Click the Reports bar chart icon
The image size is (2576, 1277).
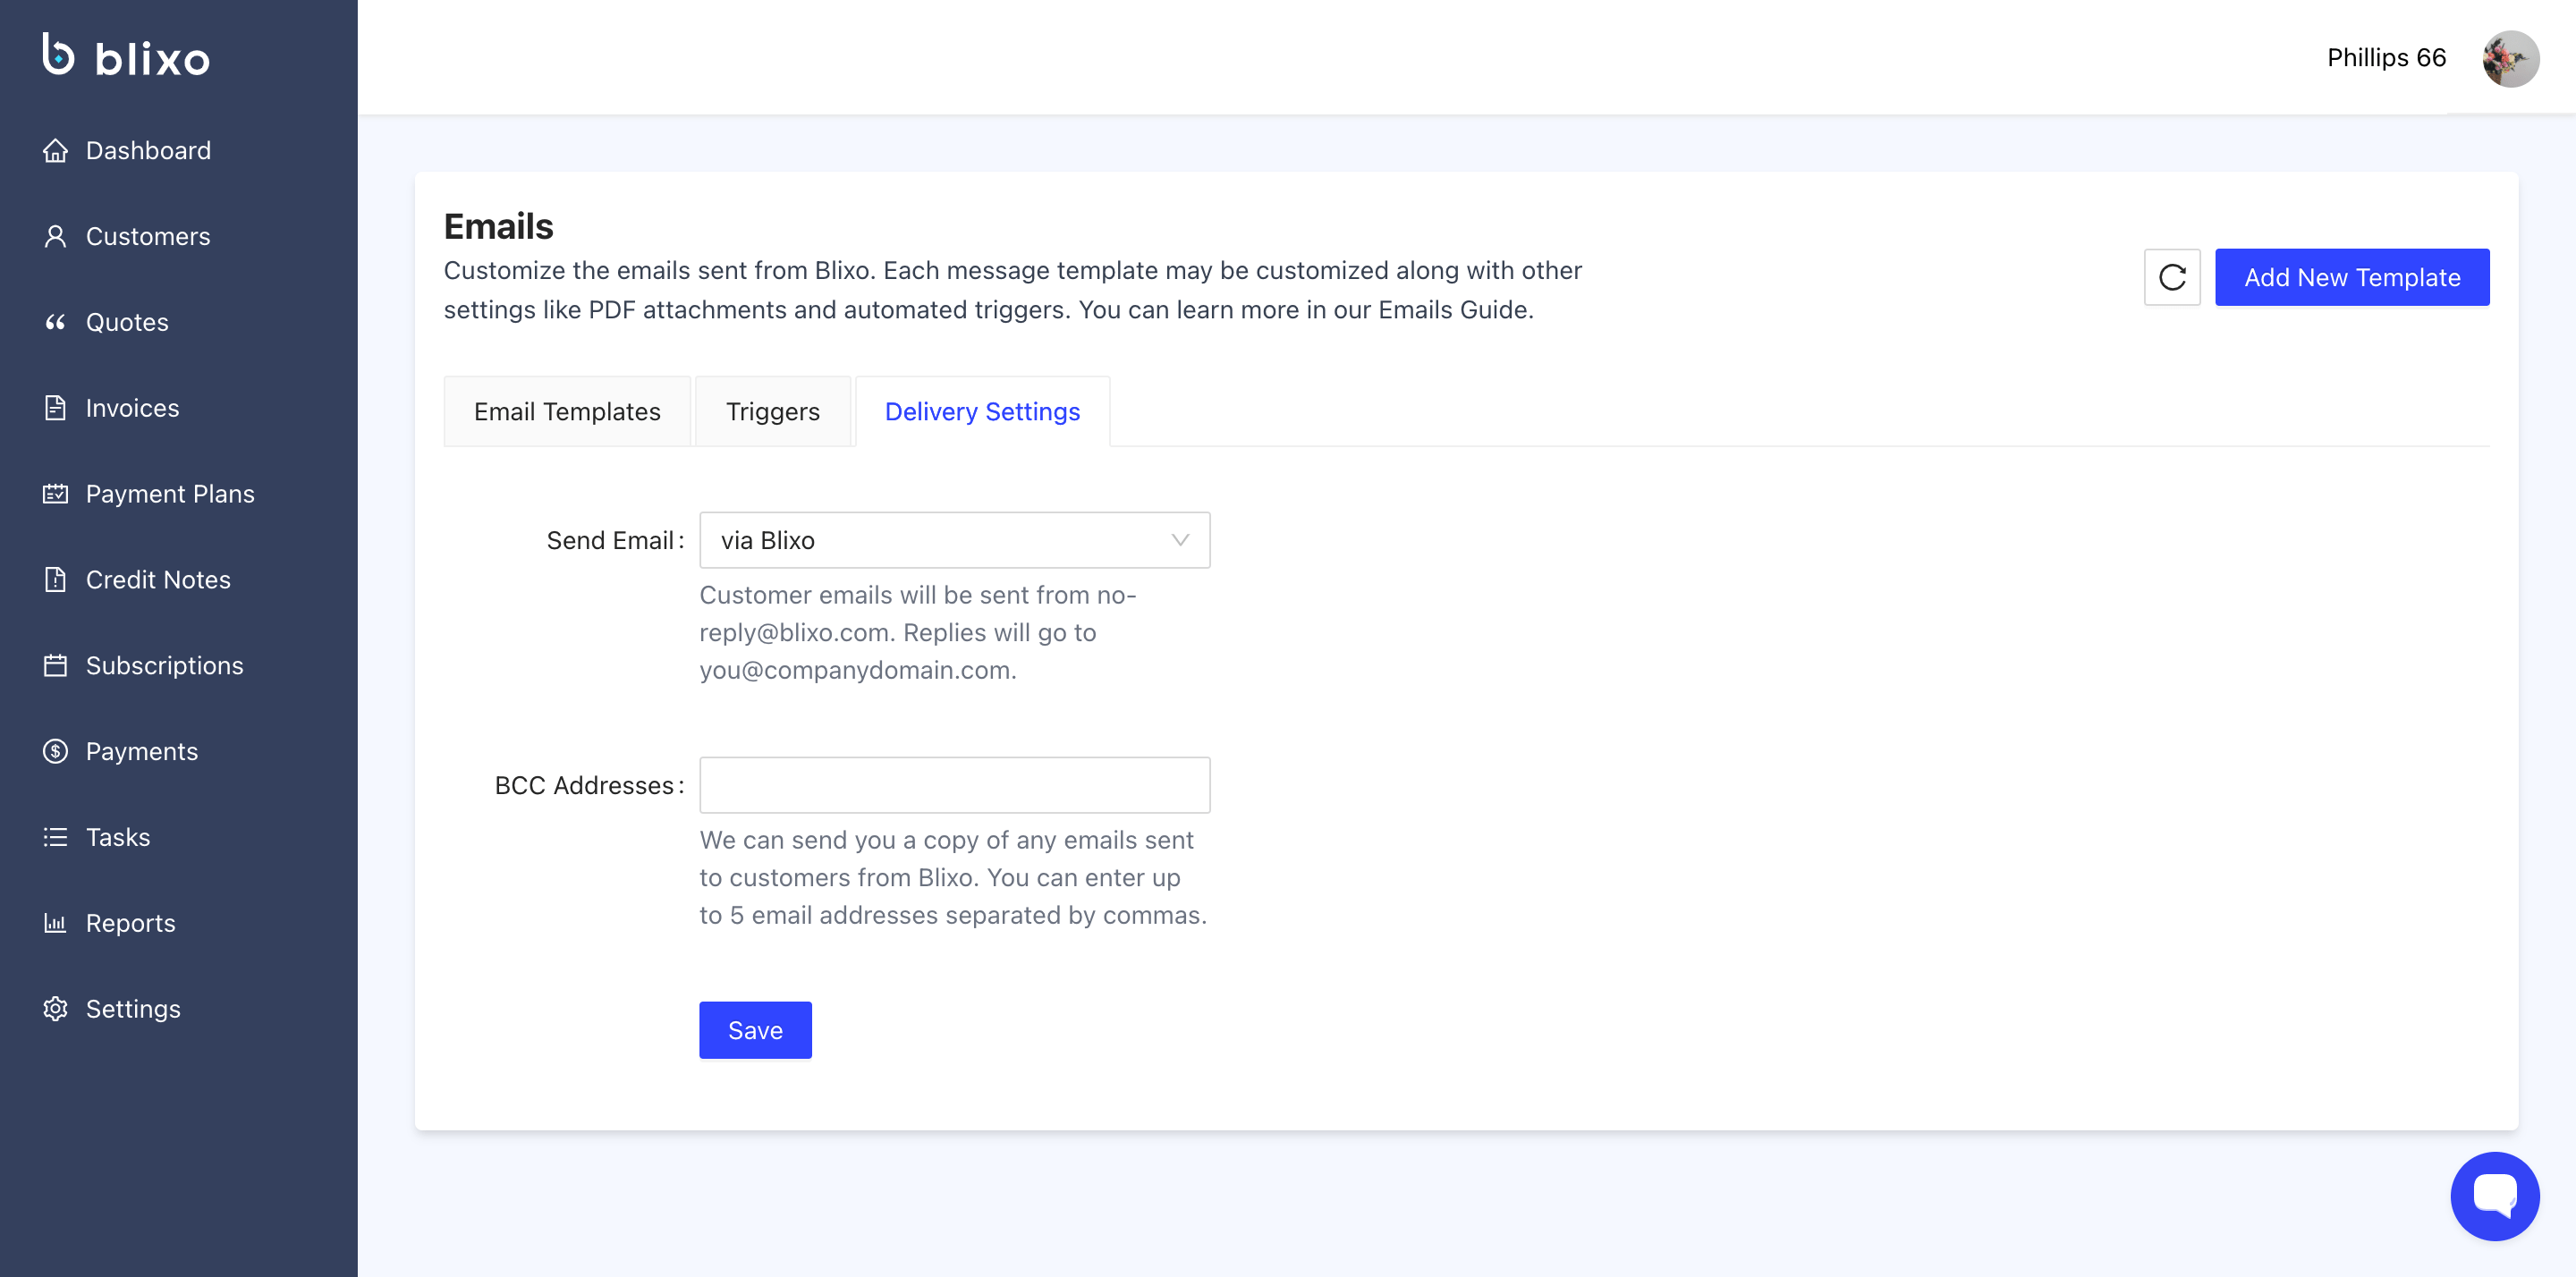(x=55, y=923)
